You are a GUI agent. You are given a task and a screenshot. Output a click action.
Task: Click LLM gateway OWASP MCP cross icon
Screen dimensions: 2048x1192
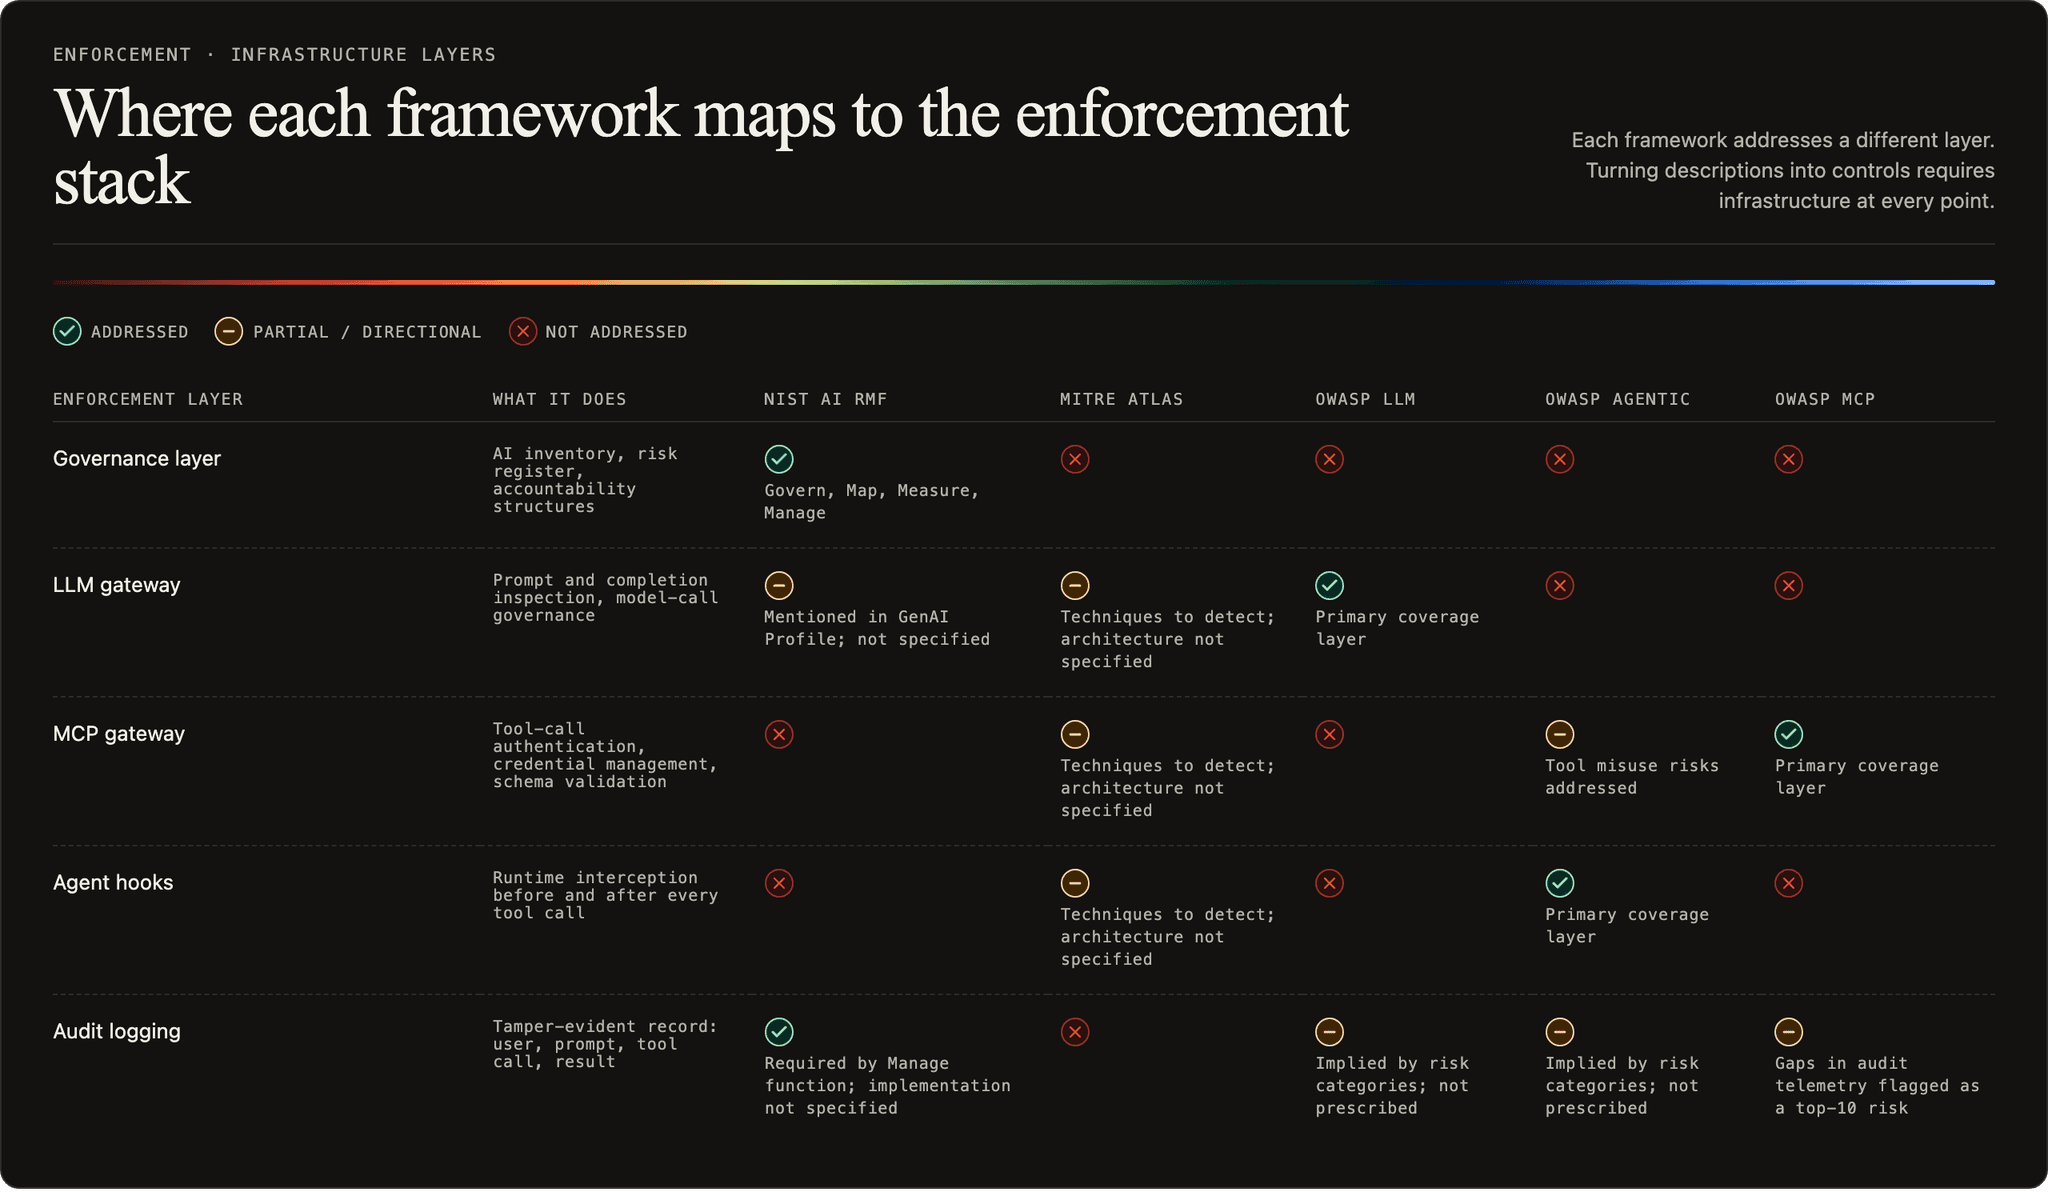(x=1789, y=585)
